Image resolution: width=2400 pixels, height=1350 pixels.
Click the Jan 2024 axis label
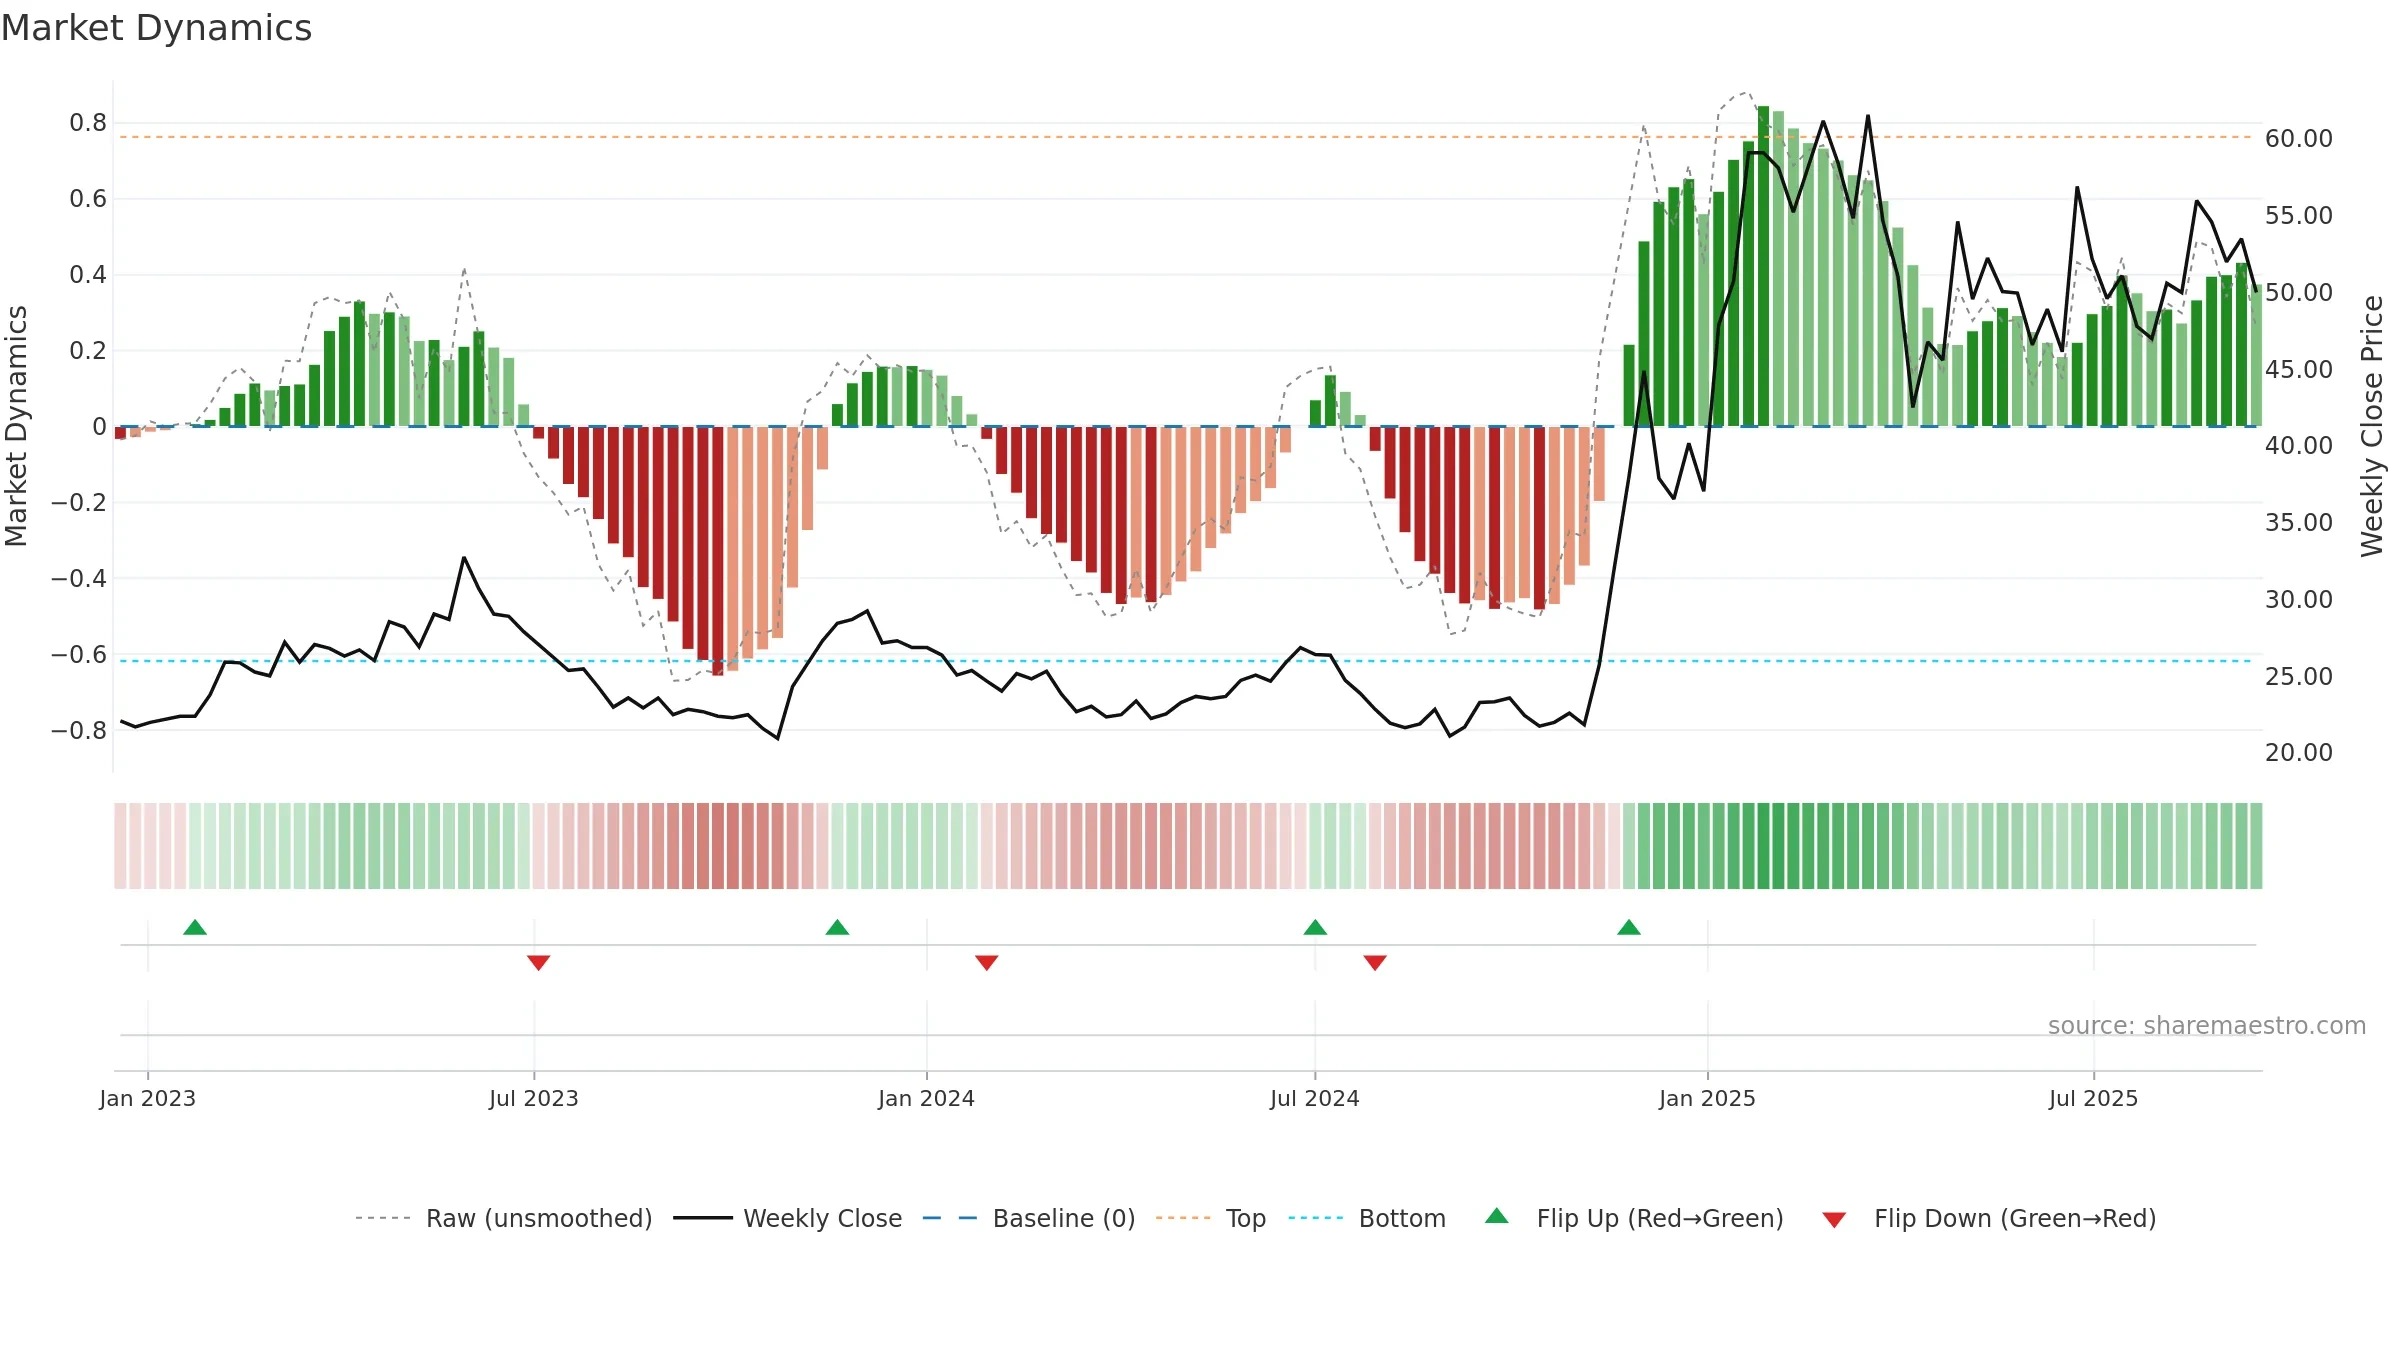[x=927, y=1098]
